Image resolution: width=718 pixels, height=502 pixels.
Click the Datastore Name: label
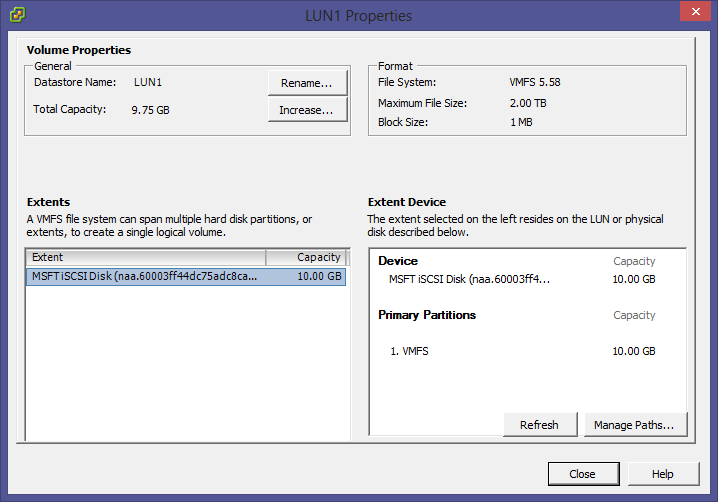[75, 82]
